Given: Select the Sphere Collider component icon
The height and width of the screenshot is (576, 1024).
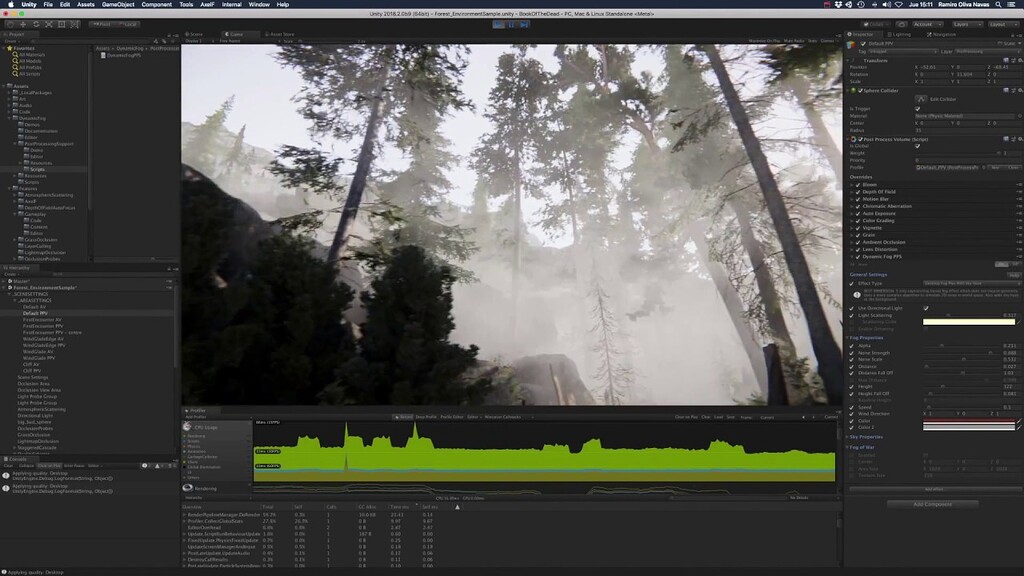Looking at the screenshot, I should point(853,90).
